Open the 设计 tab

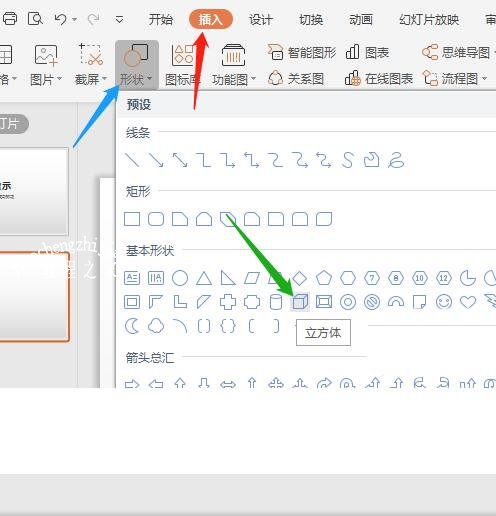coord(261,20)
